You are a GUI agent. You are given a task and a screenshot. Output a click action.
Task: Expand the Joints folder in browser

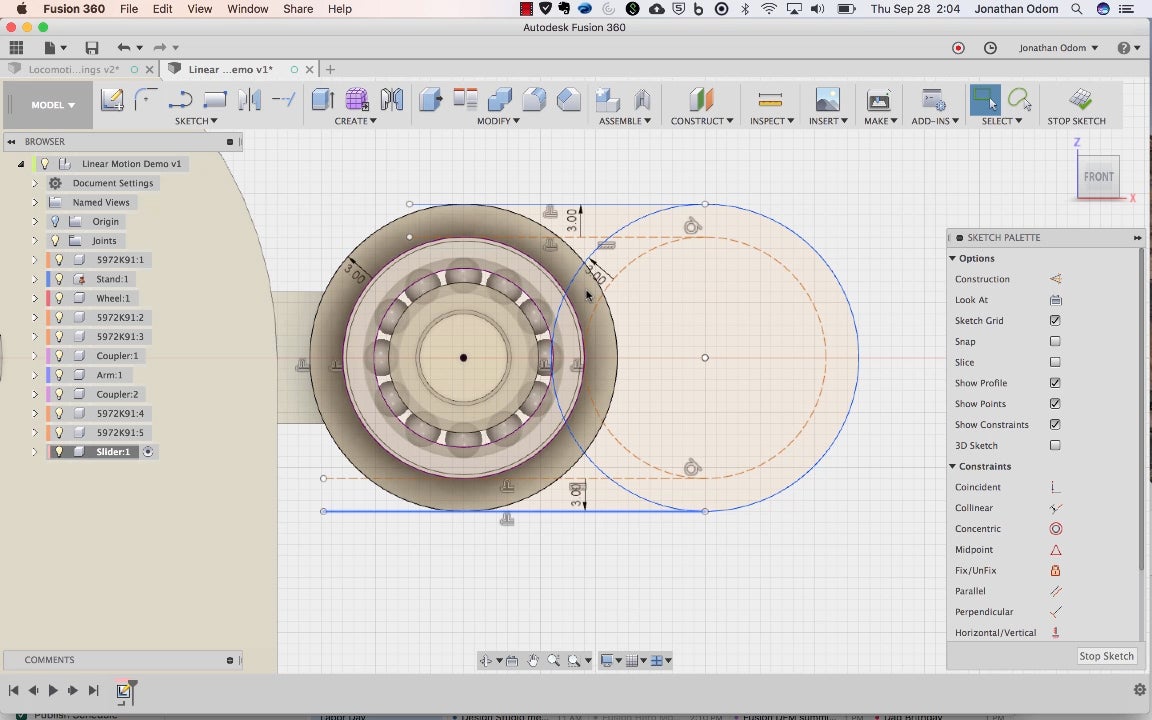[35, 241]
